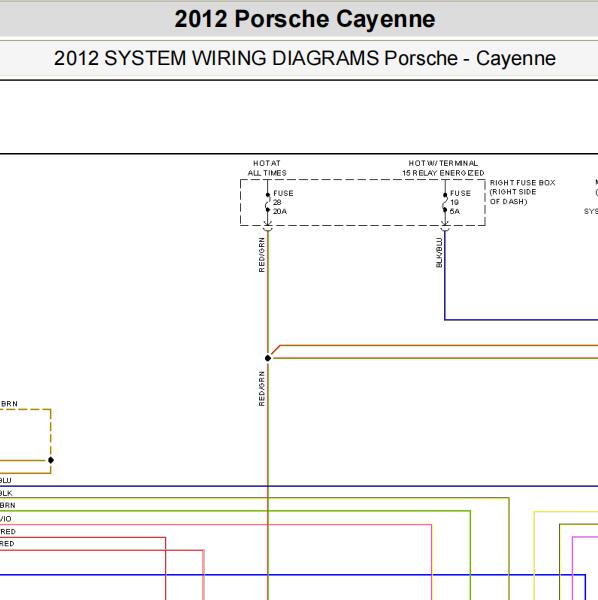Click the 'FUSE 28 20A' text label
The image size is (598, 600).
[283, 202]
